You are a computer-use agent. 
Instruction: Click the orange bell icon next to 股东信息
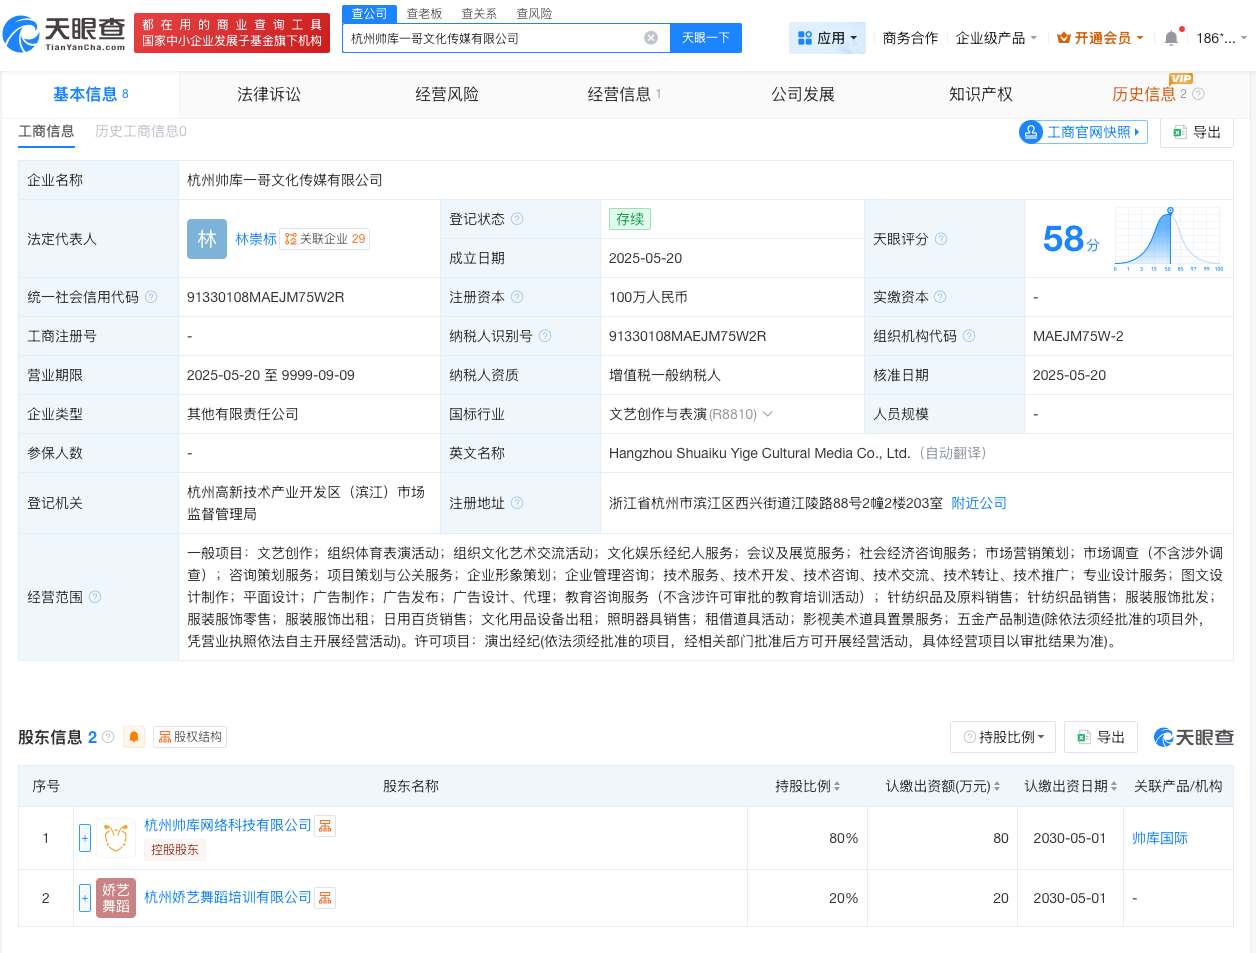coord(133,737)
